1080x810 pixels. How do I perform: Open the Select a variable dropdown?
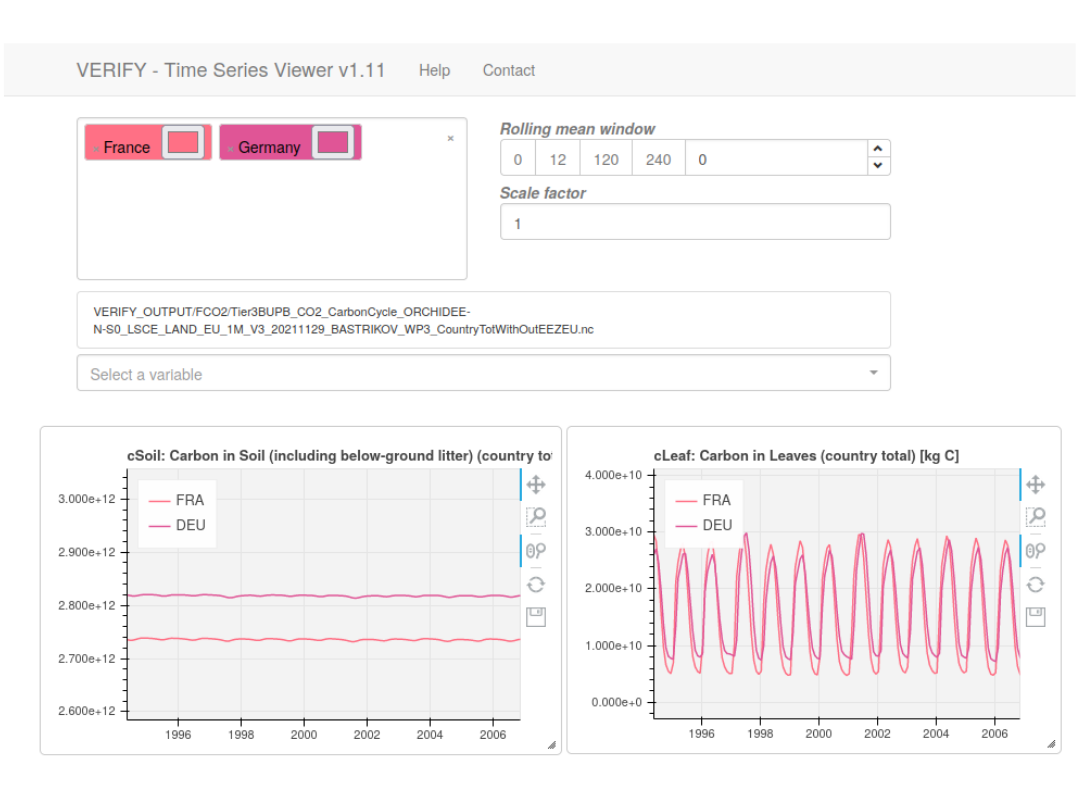click(x=484, y=373)
